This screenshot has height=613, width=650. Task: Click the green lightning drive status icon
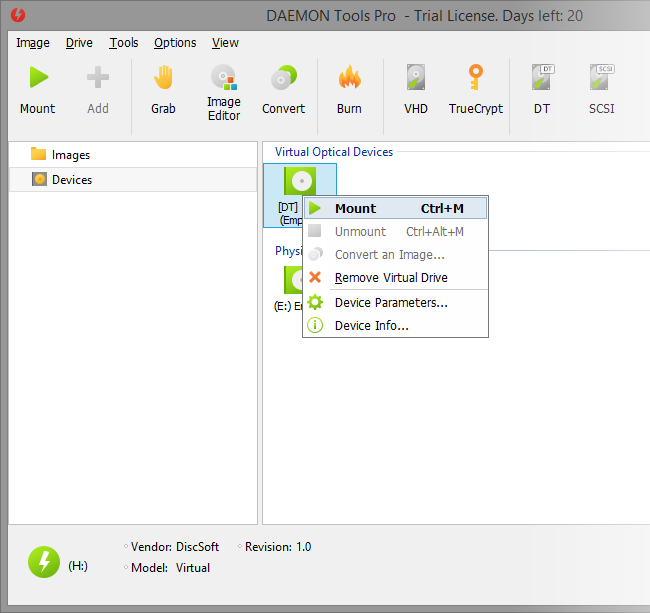44,562
